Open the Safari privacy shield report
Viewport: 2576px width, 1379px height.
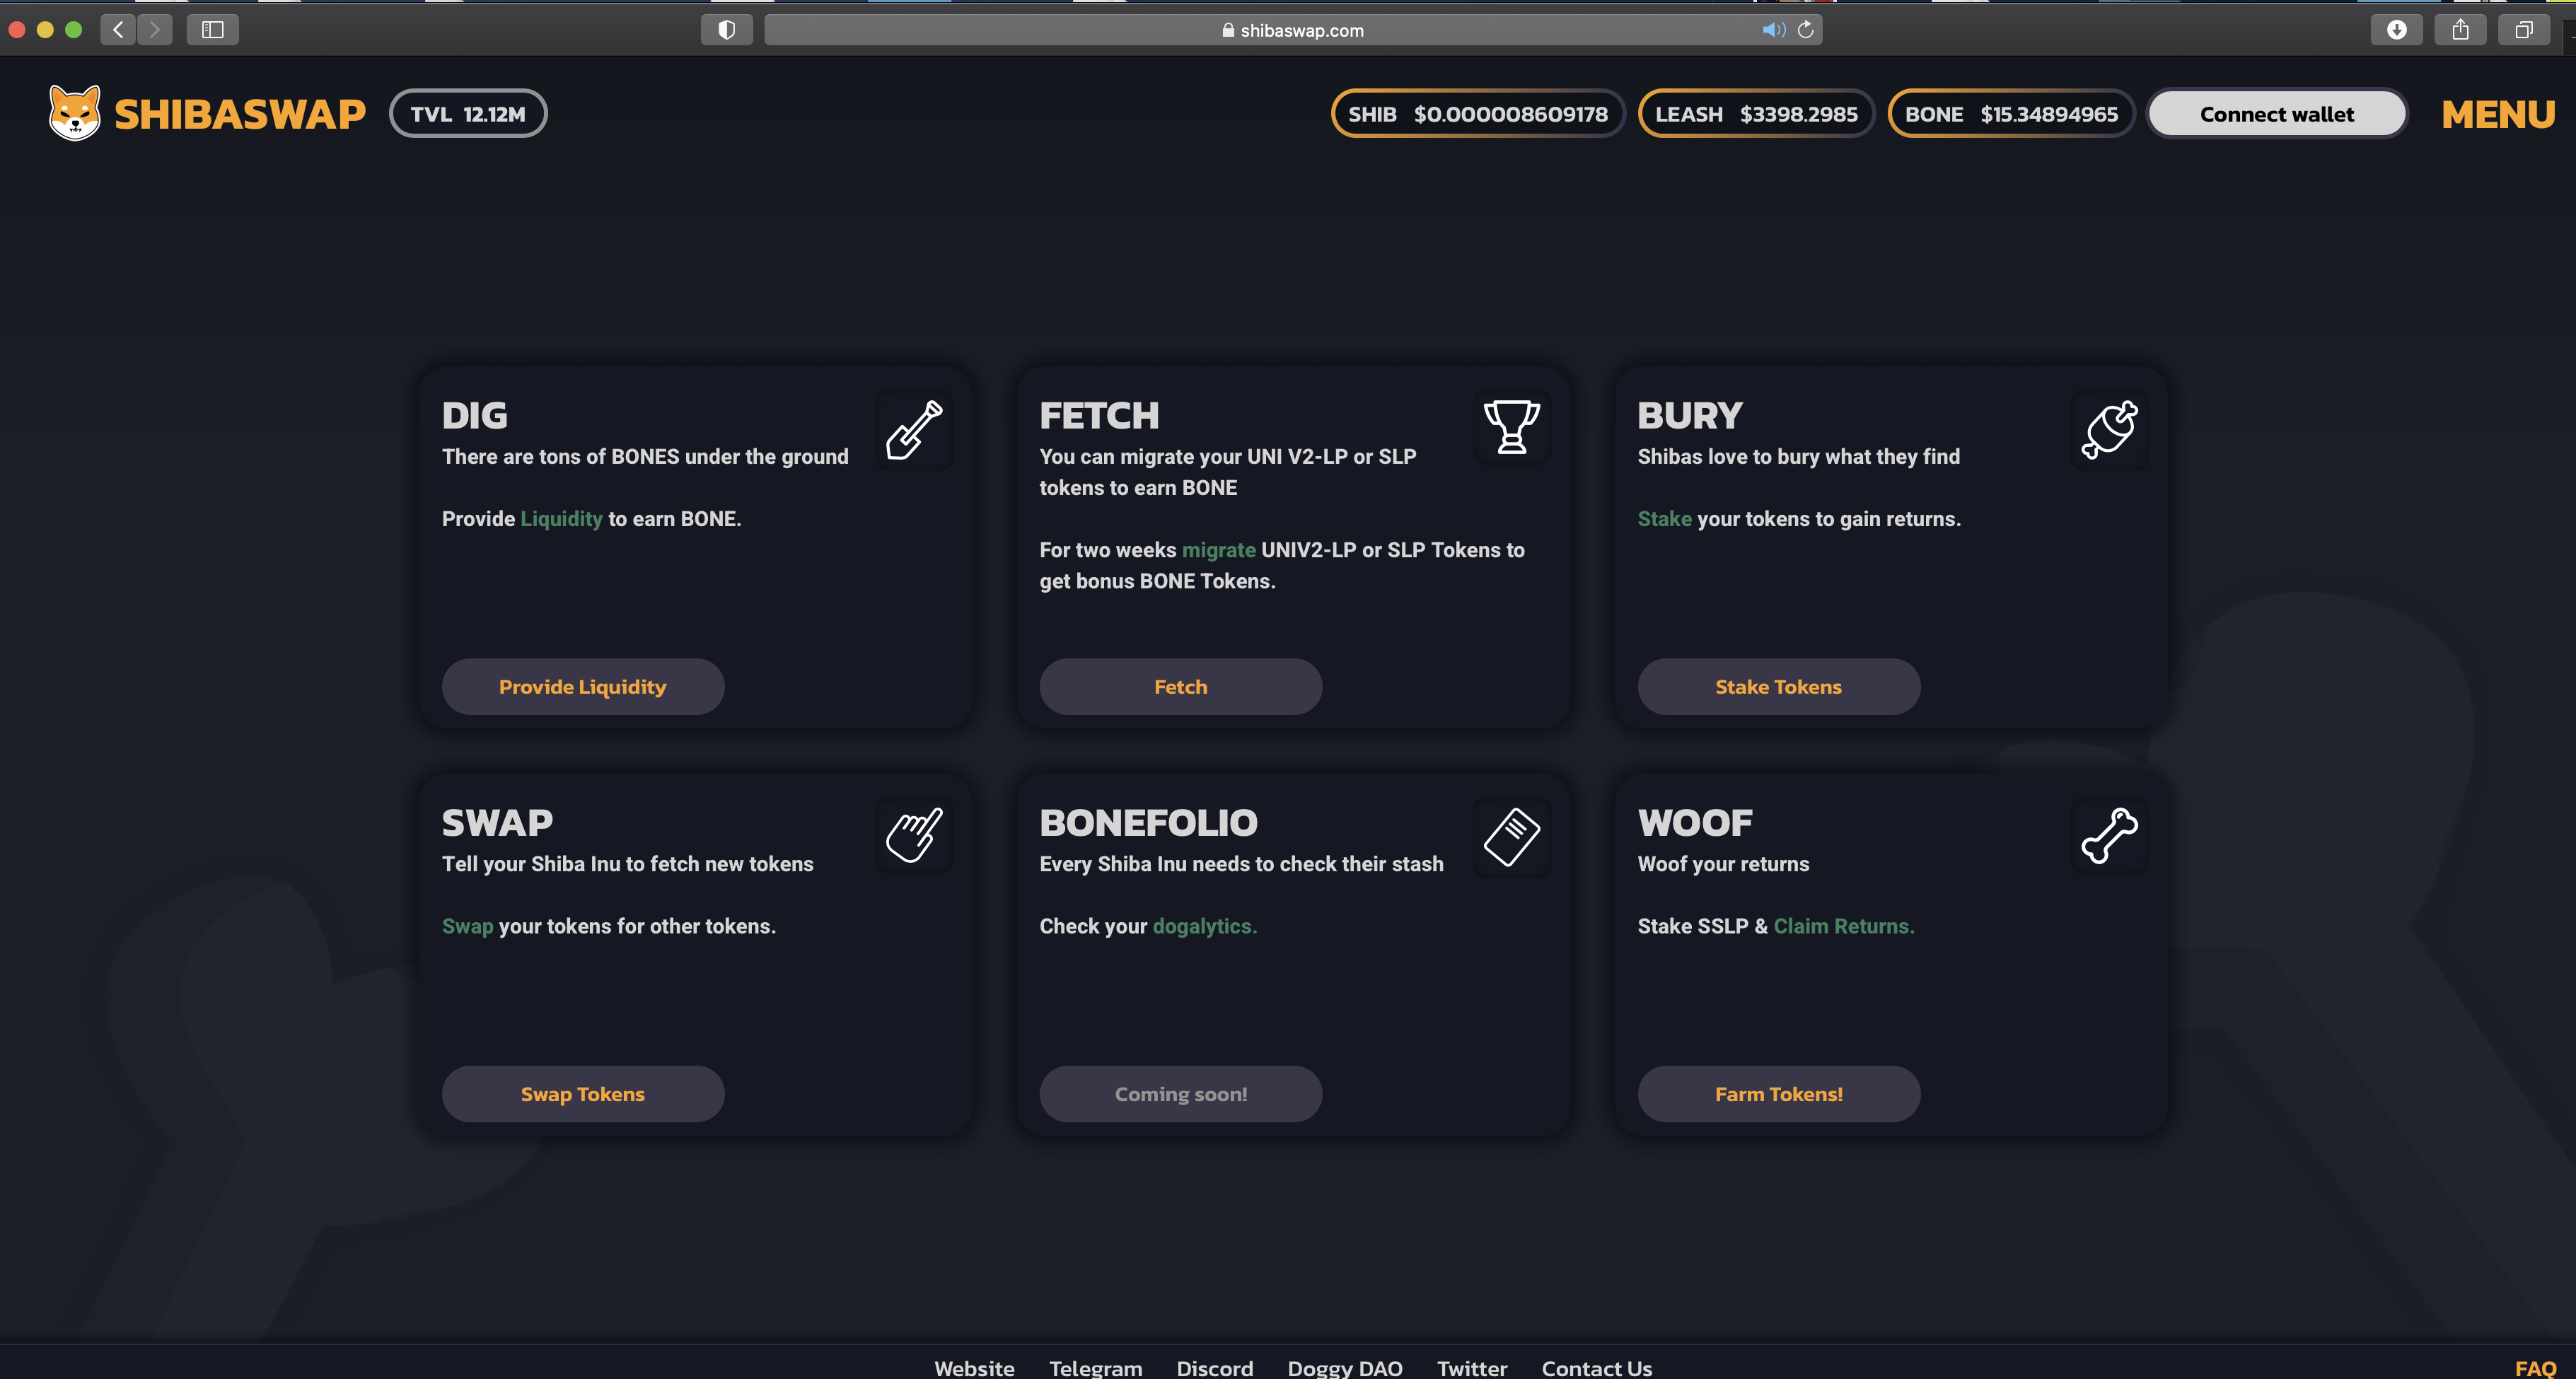pyautogui.click(x=727, y=30)
